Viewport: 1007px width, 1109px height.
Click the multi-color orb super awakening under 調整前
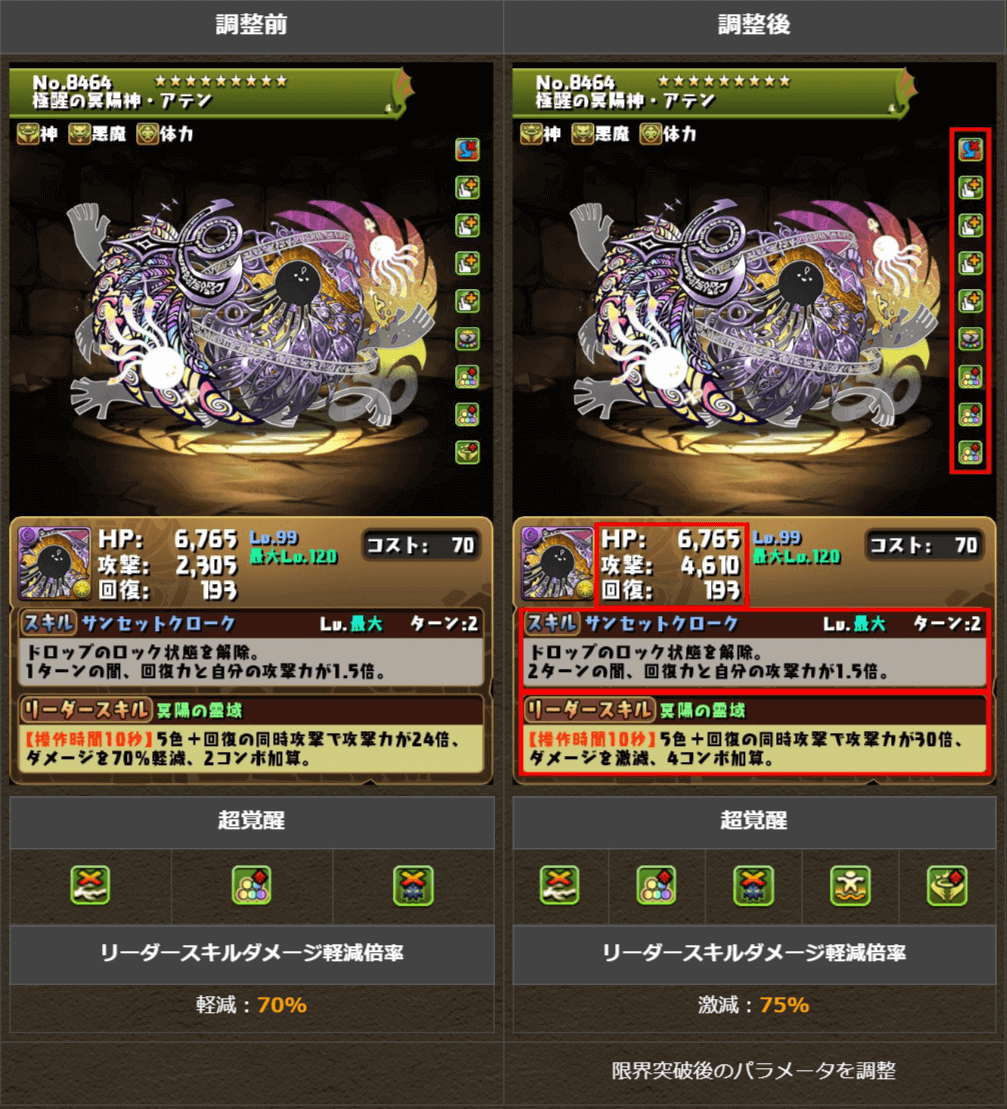[x=252, y=885]
